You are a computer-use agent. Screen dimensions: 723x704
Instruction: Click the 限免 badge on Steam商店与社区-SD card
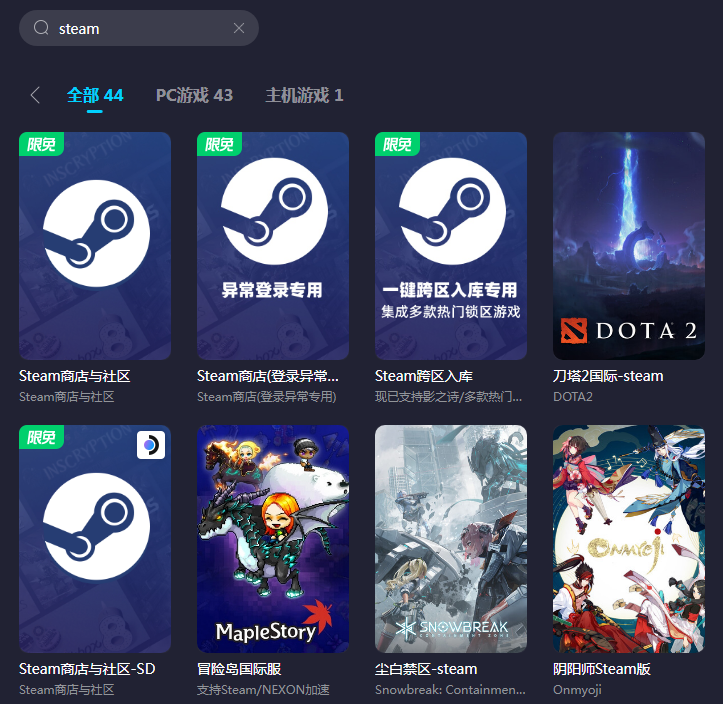click(41, 437)
